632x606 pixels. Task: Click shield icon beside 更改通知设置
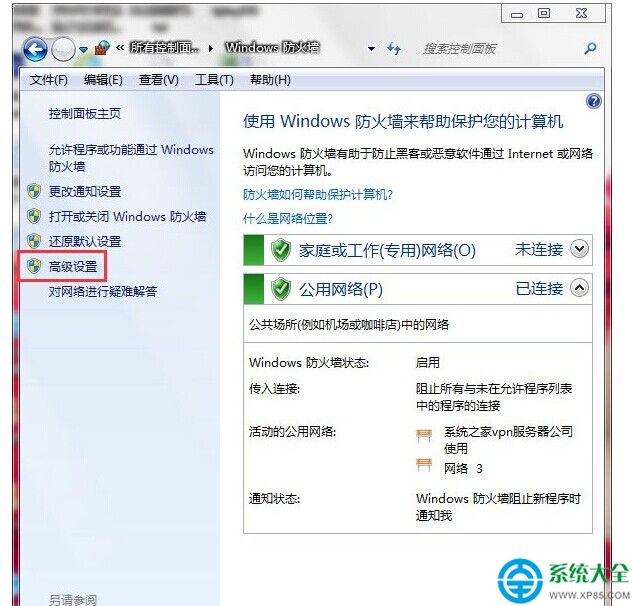pos(34,191)
